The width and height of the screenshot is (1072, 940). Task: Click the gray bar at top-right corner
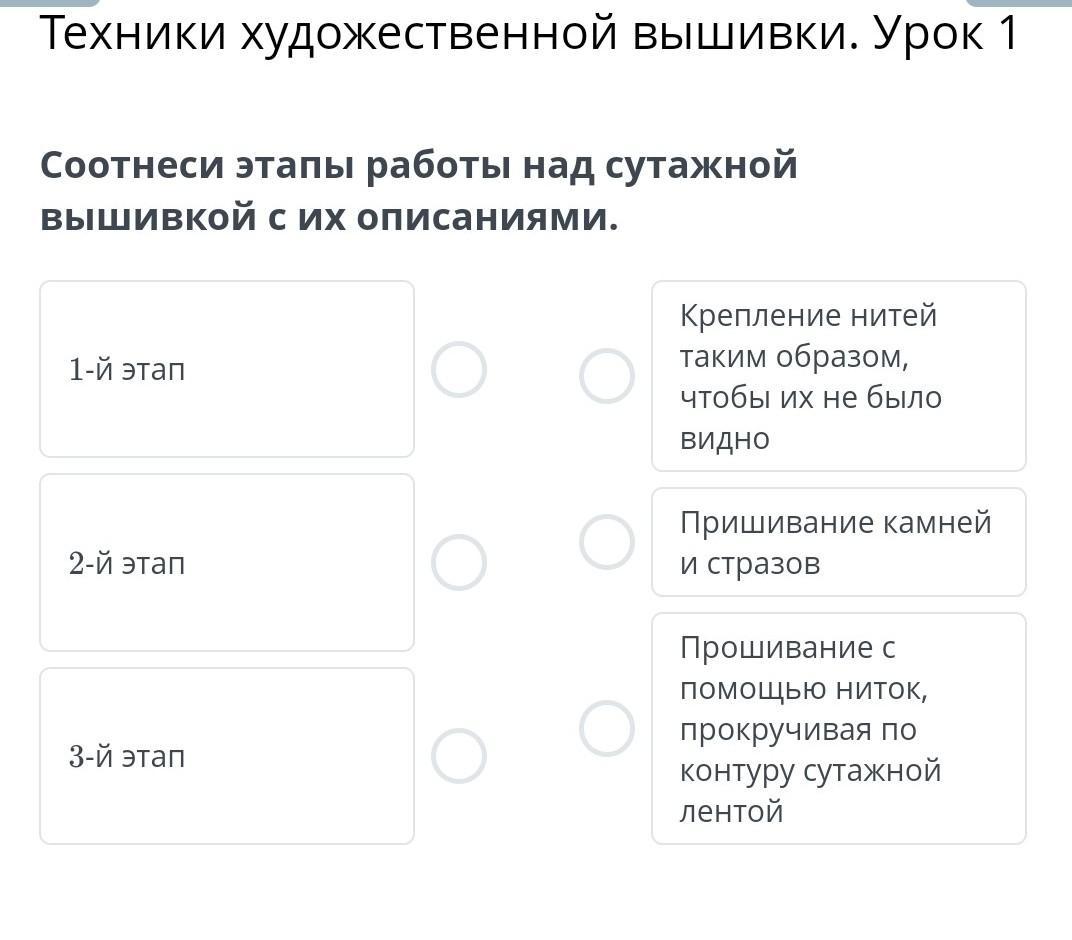pyautogui.click(x=1018, y=3)
